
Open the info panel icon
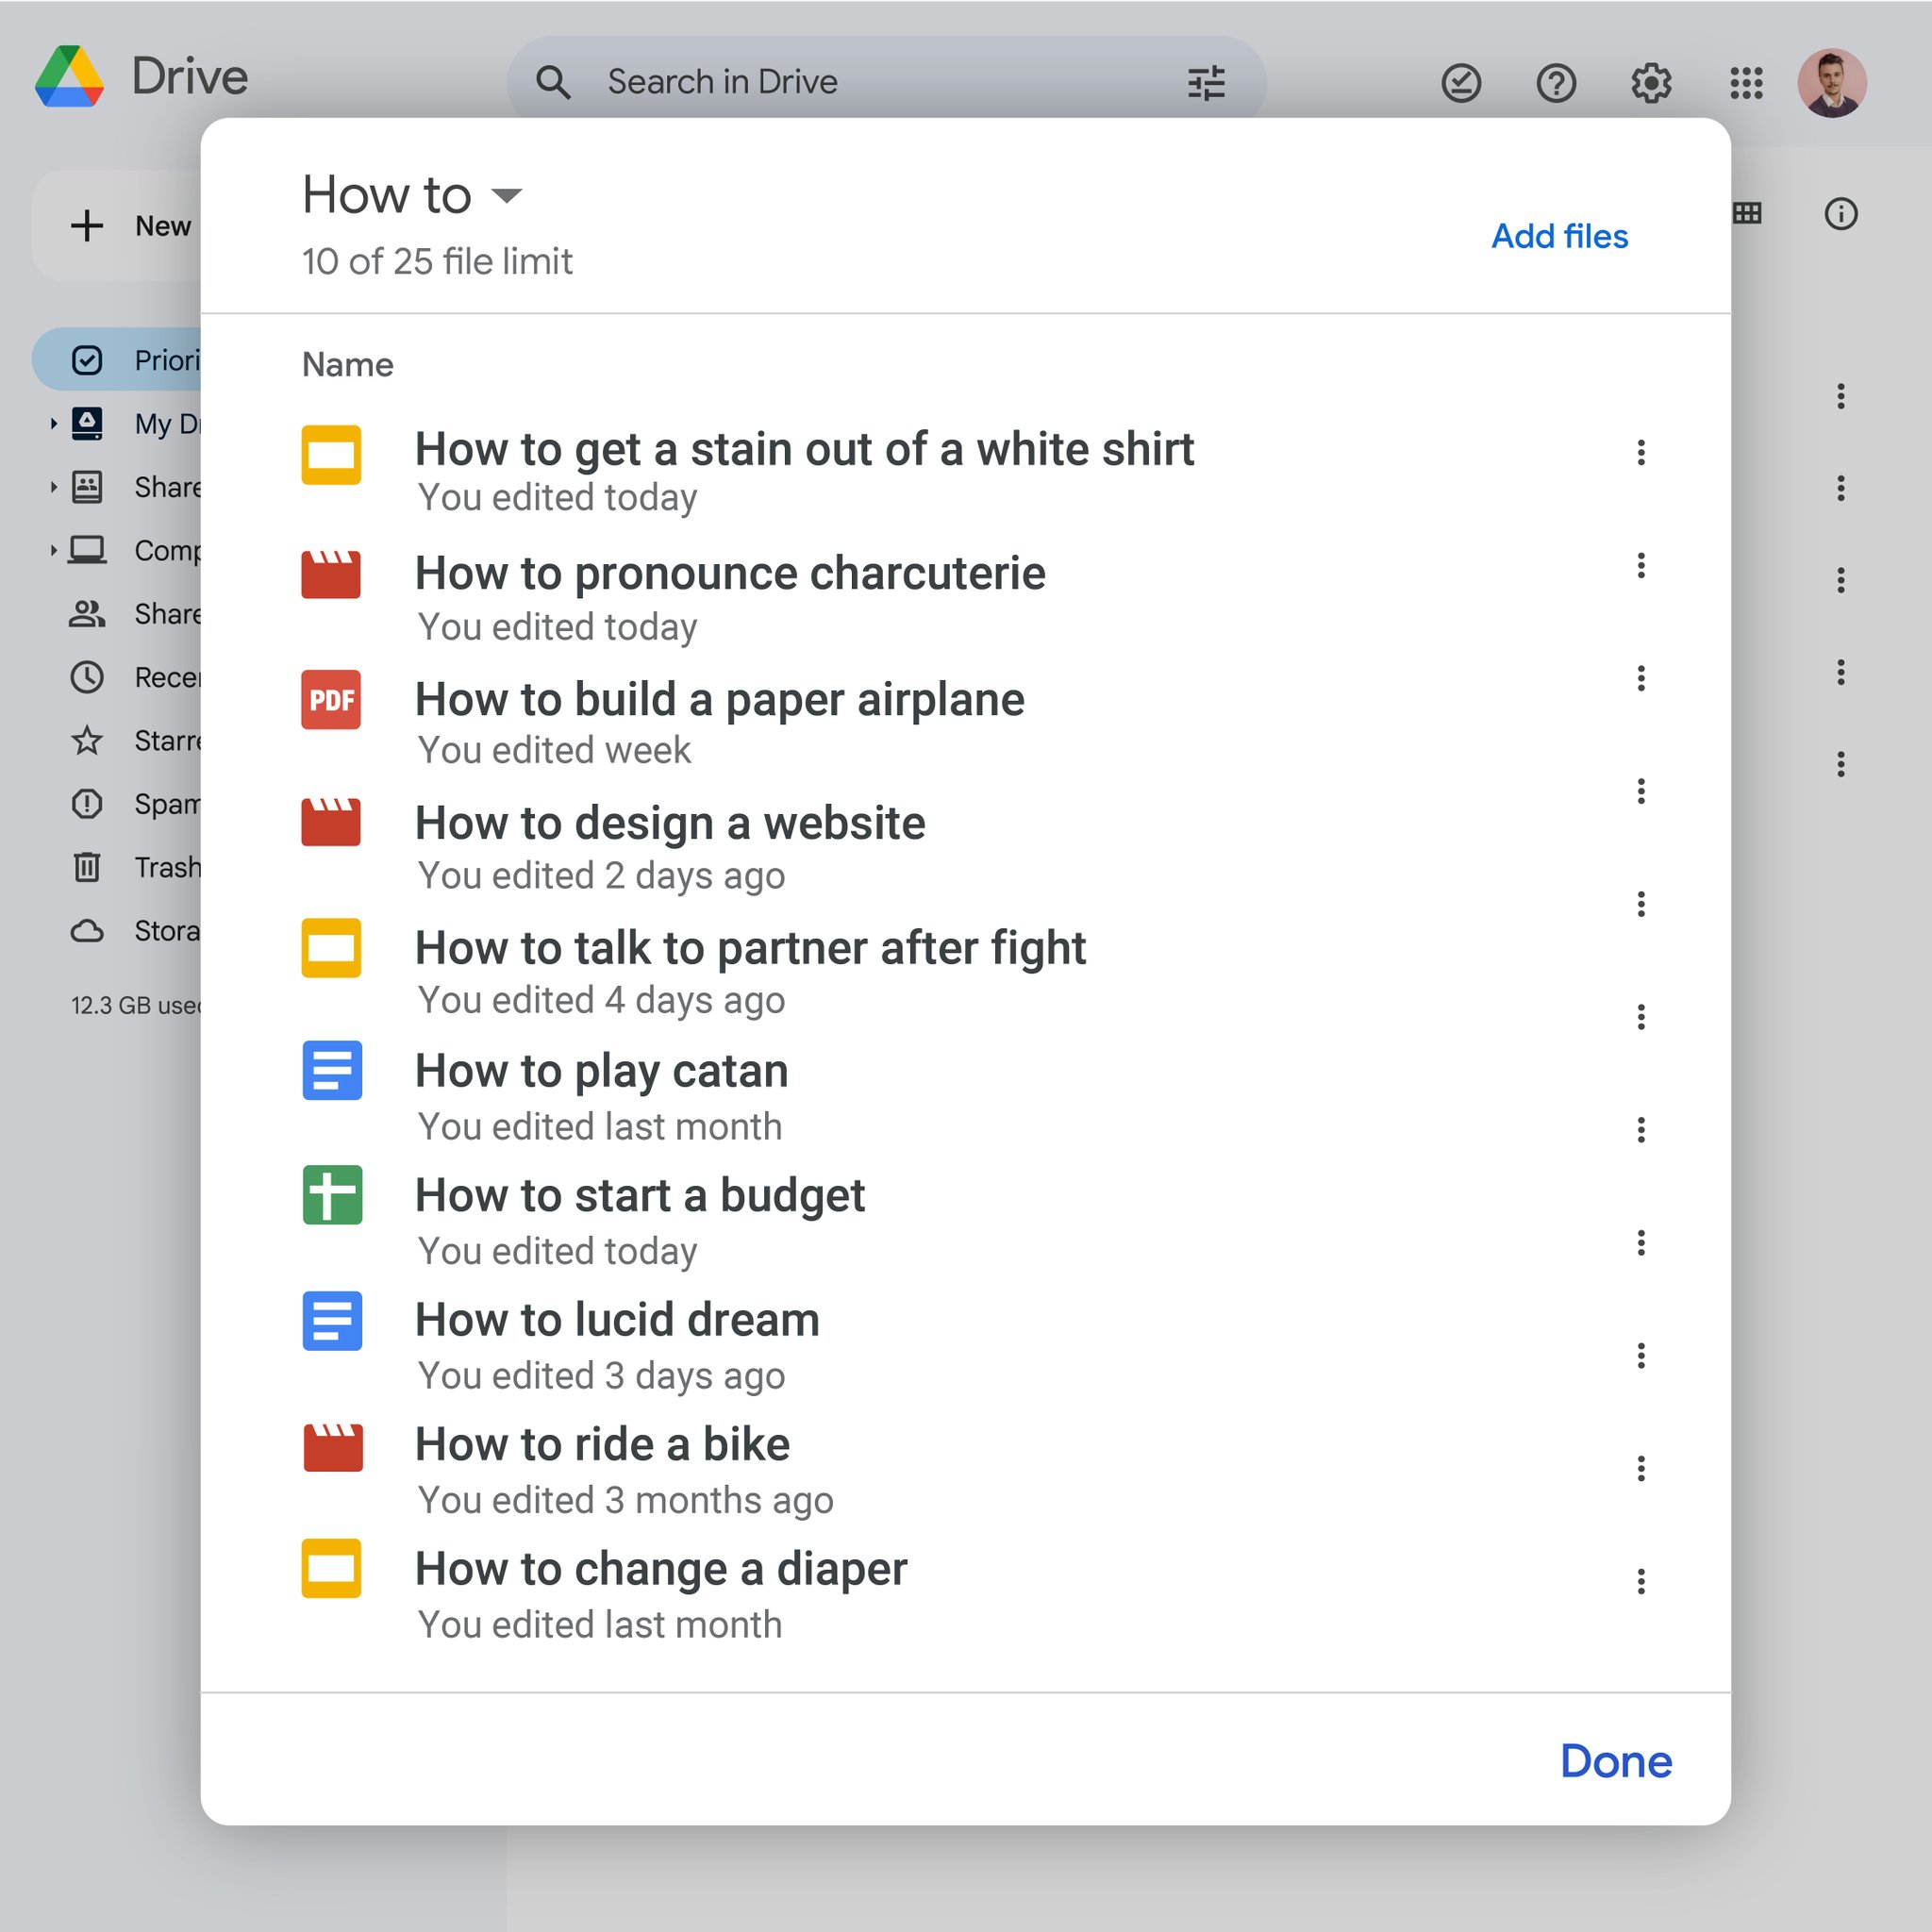pos(1841,213)
